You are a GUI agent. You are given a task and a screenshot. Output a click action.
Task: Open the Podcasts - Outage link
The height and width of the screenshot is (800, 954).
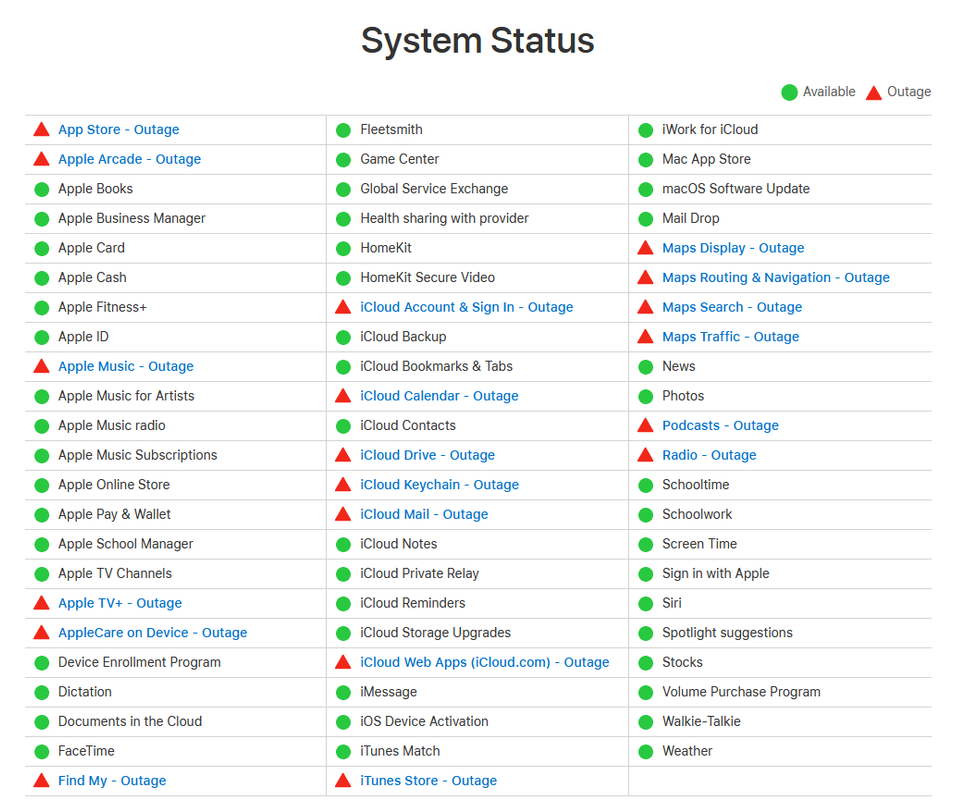pyautogui.click(x=720, y=425)
